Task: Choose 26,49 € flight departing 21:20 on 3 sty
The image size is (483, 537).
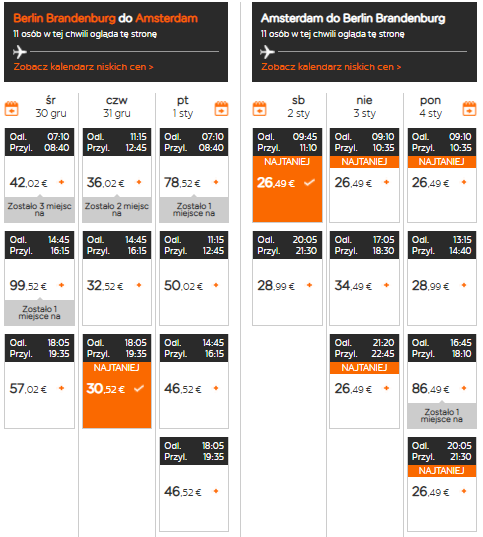Action: [x=364, y=381]
